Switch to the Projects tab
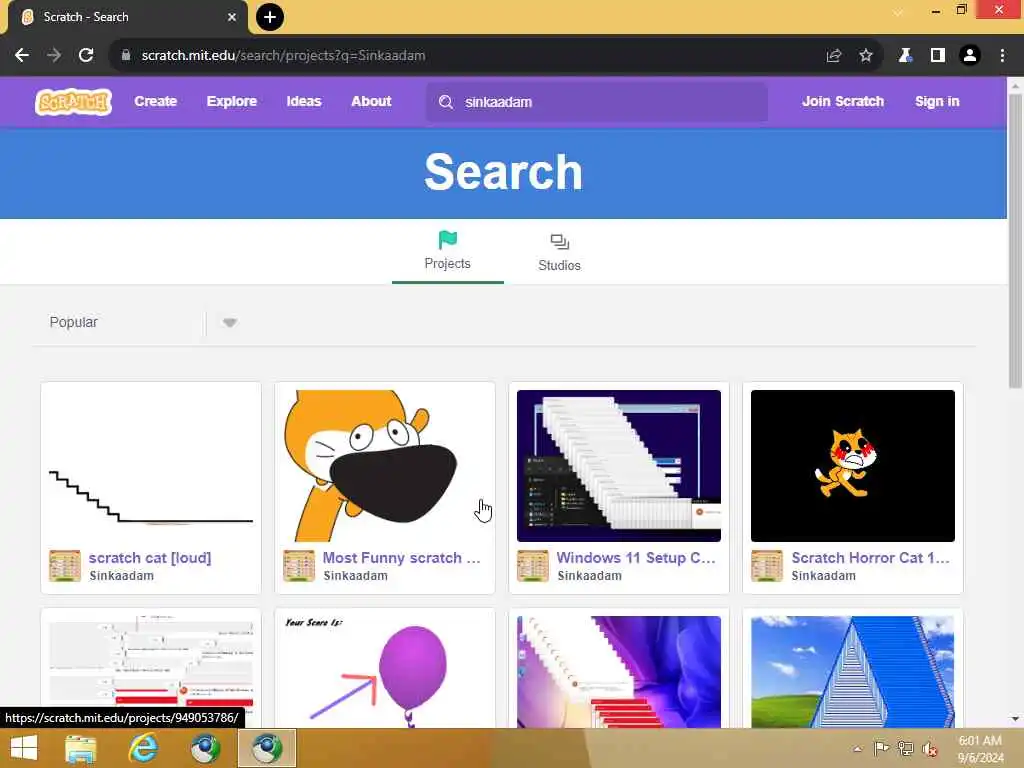 click(x=447, y=251)
